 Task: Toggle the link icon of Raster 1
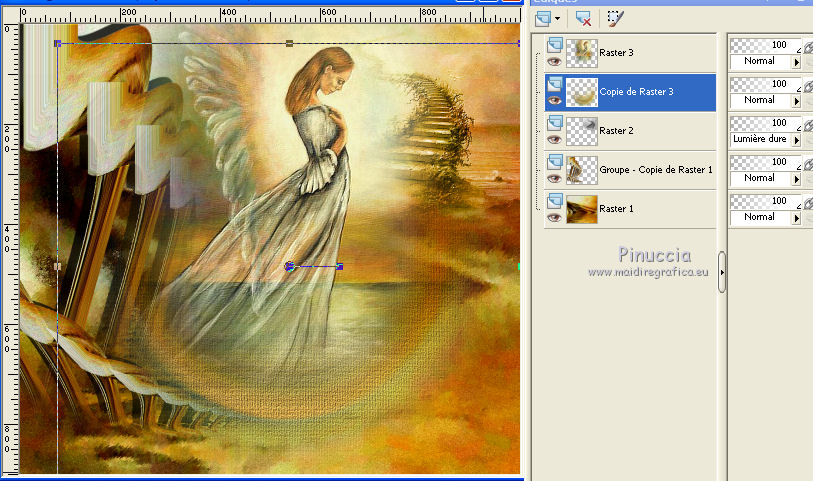click(x=808, y=202)
